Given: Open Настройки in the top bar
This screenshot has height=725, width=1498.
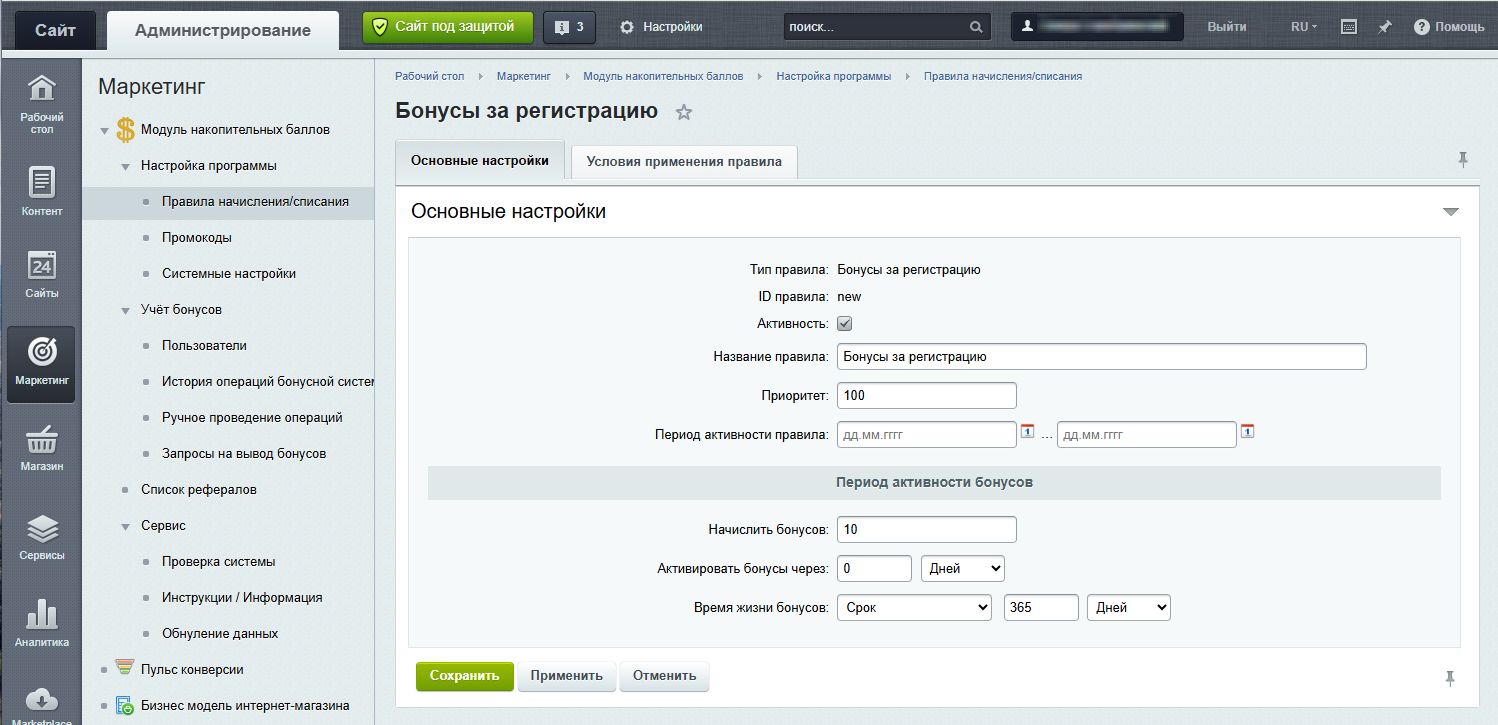Looking at the screenshot, I should (x=661, y=27).
